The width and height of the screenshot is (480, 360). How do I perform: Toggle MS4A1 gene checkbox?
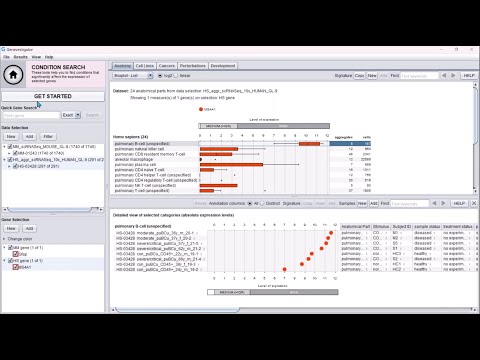15,267
